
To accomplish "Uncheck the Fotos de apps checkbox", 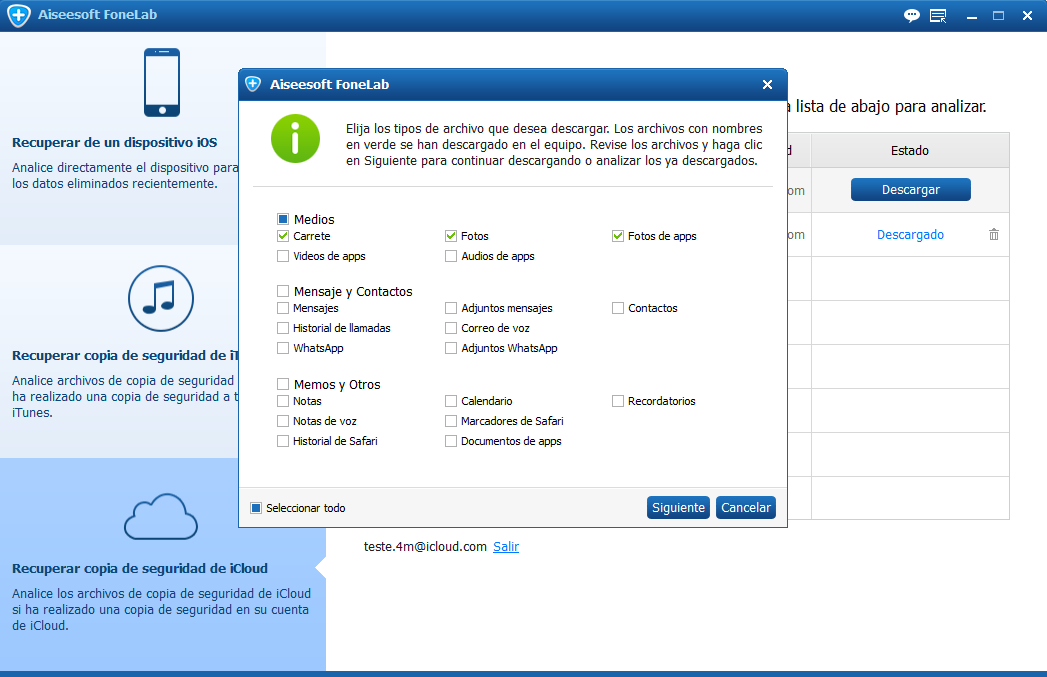I will pos(618,236).
